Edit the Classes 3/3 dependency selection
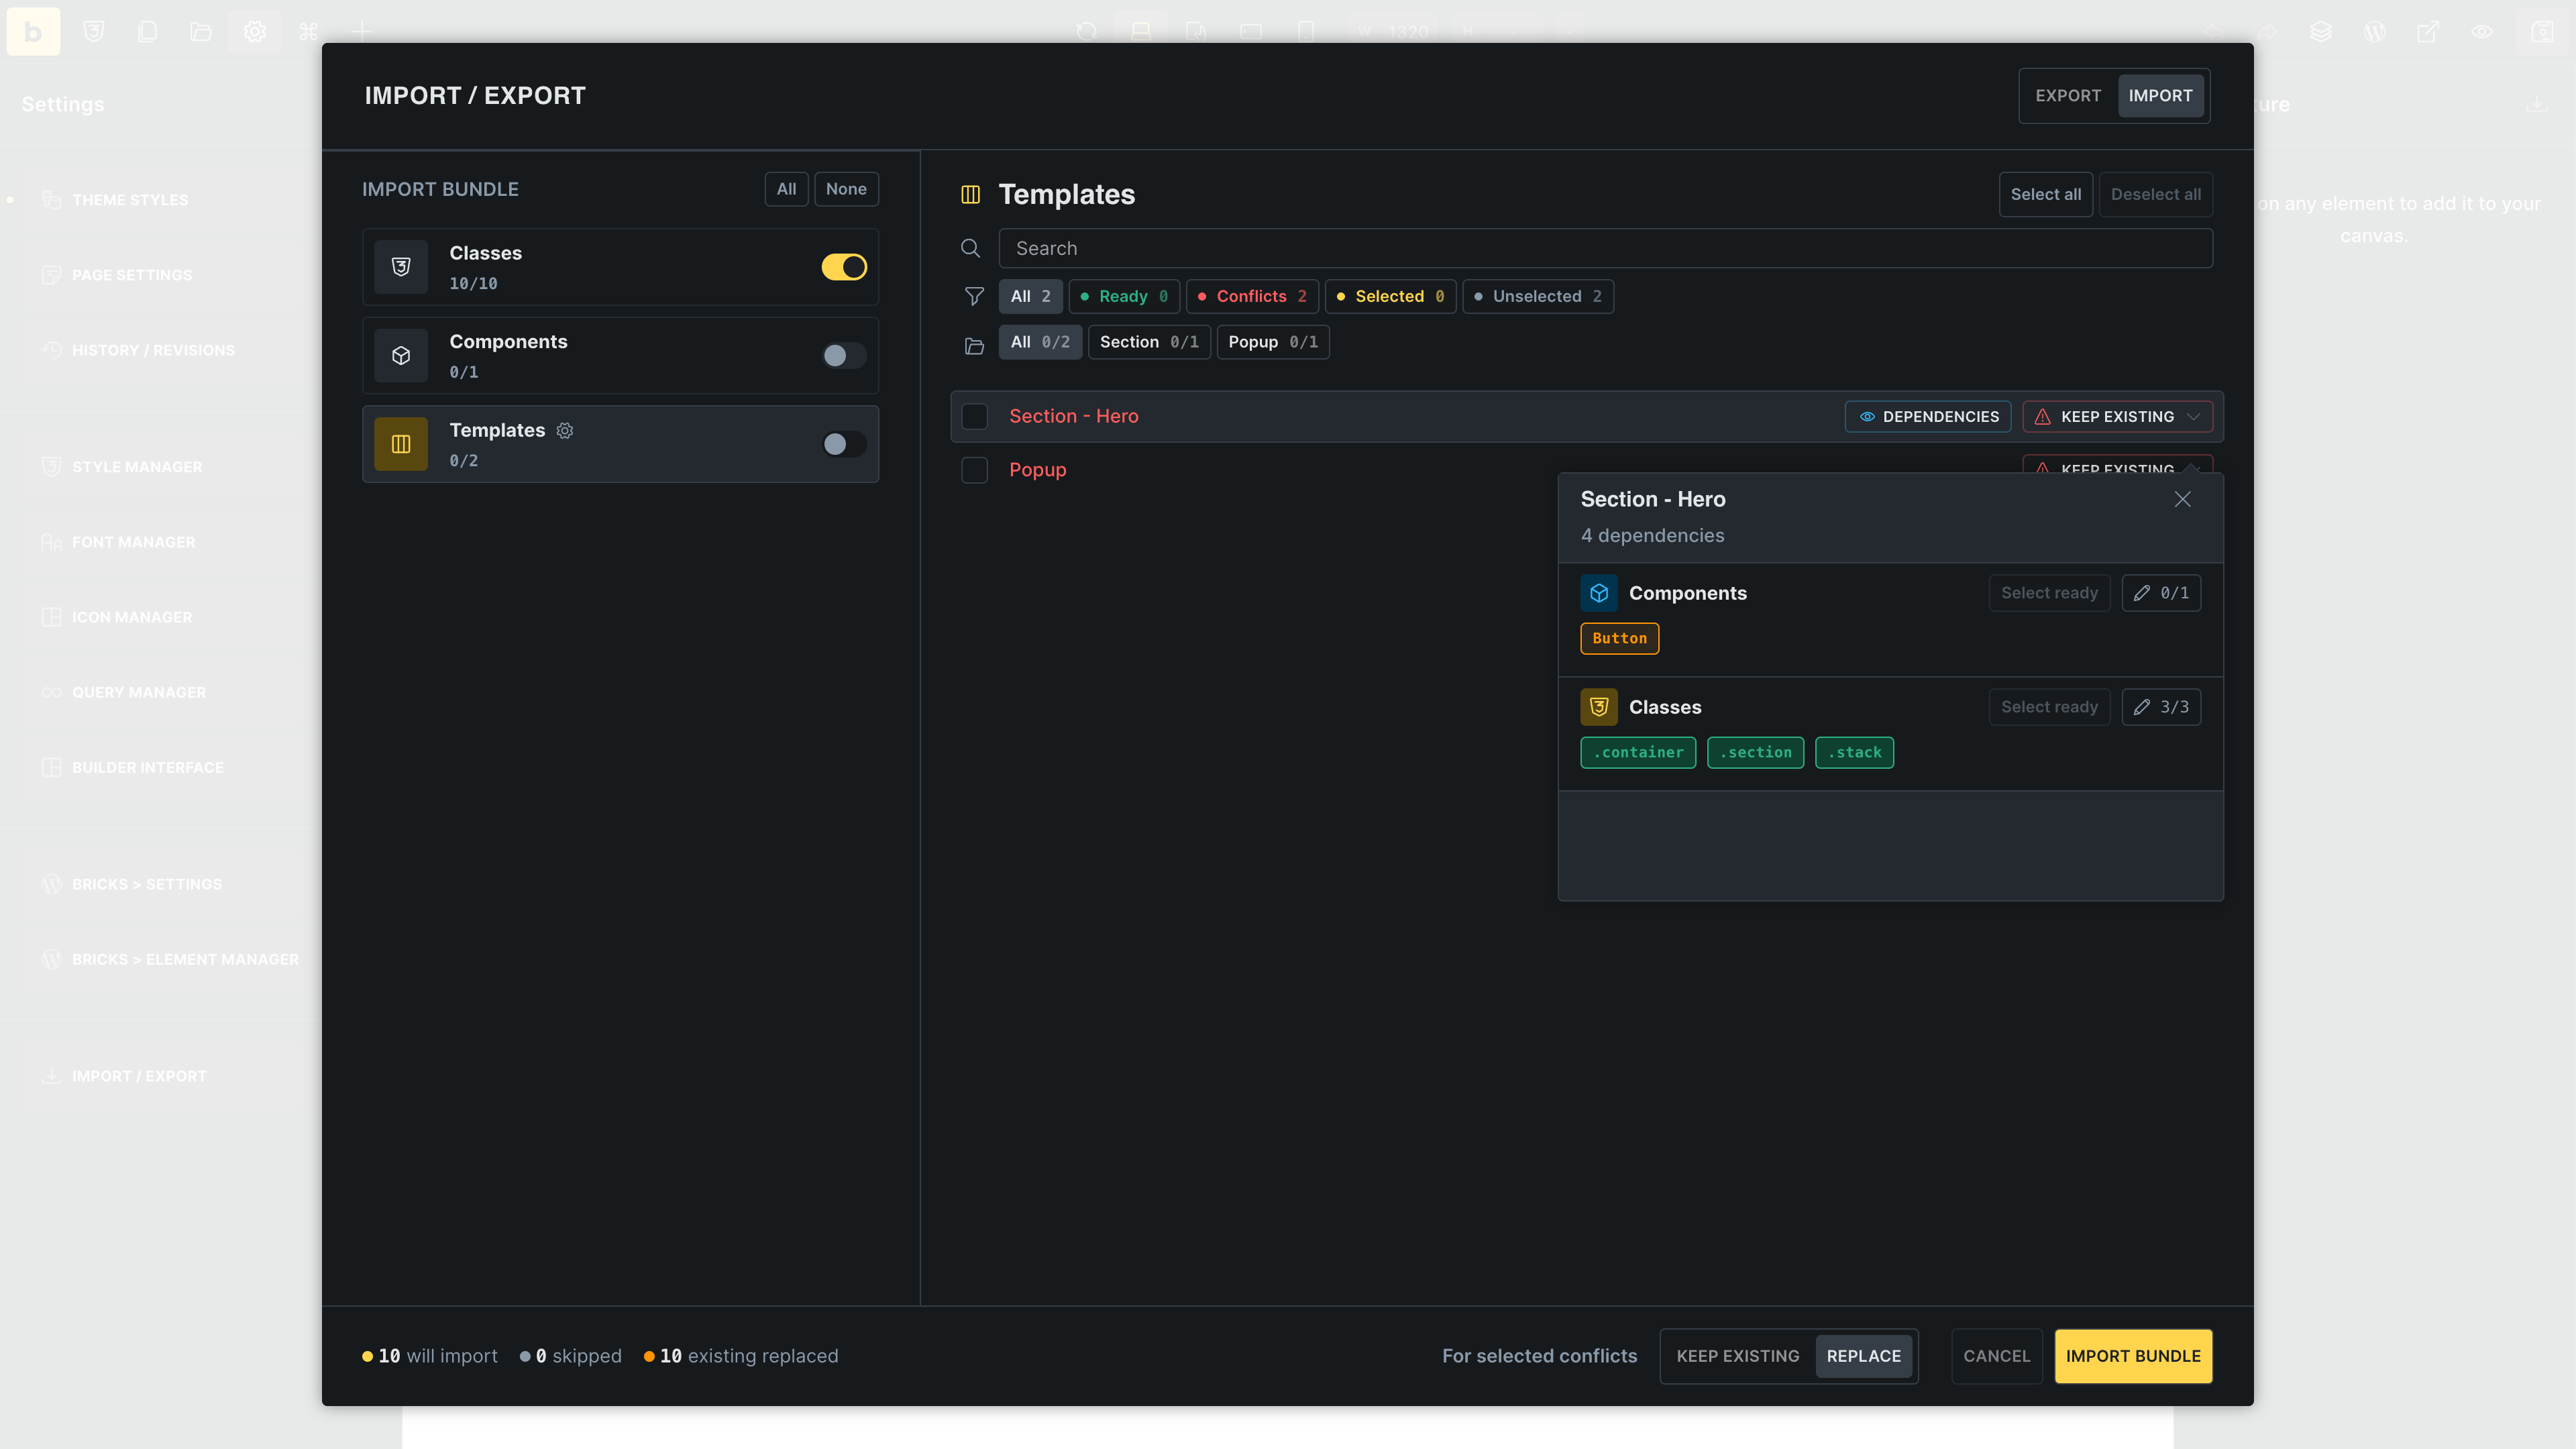Screen dimensions: 2576x1449 pos(2162,707)
